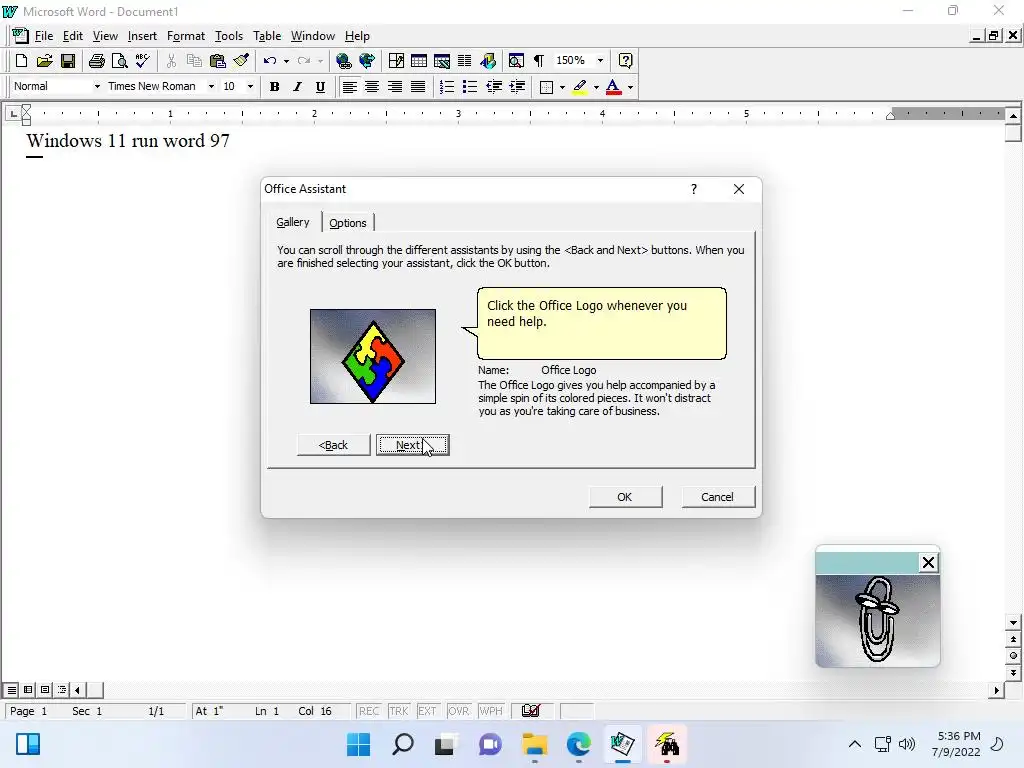Expand the Style dropdown showing Normal
Image resolution: width=1024 pixels, height=768 pixels.
pyautogui.click(x=97, y=86)
